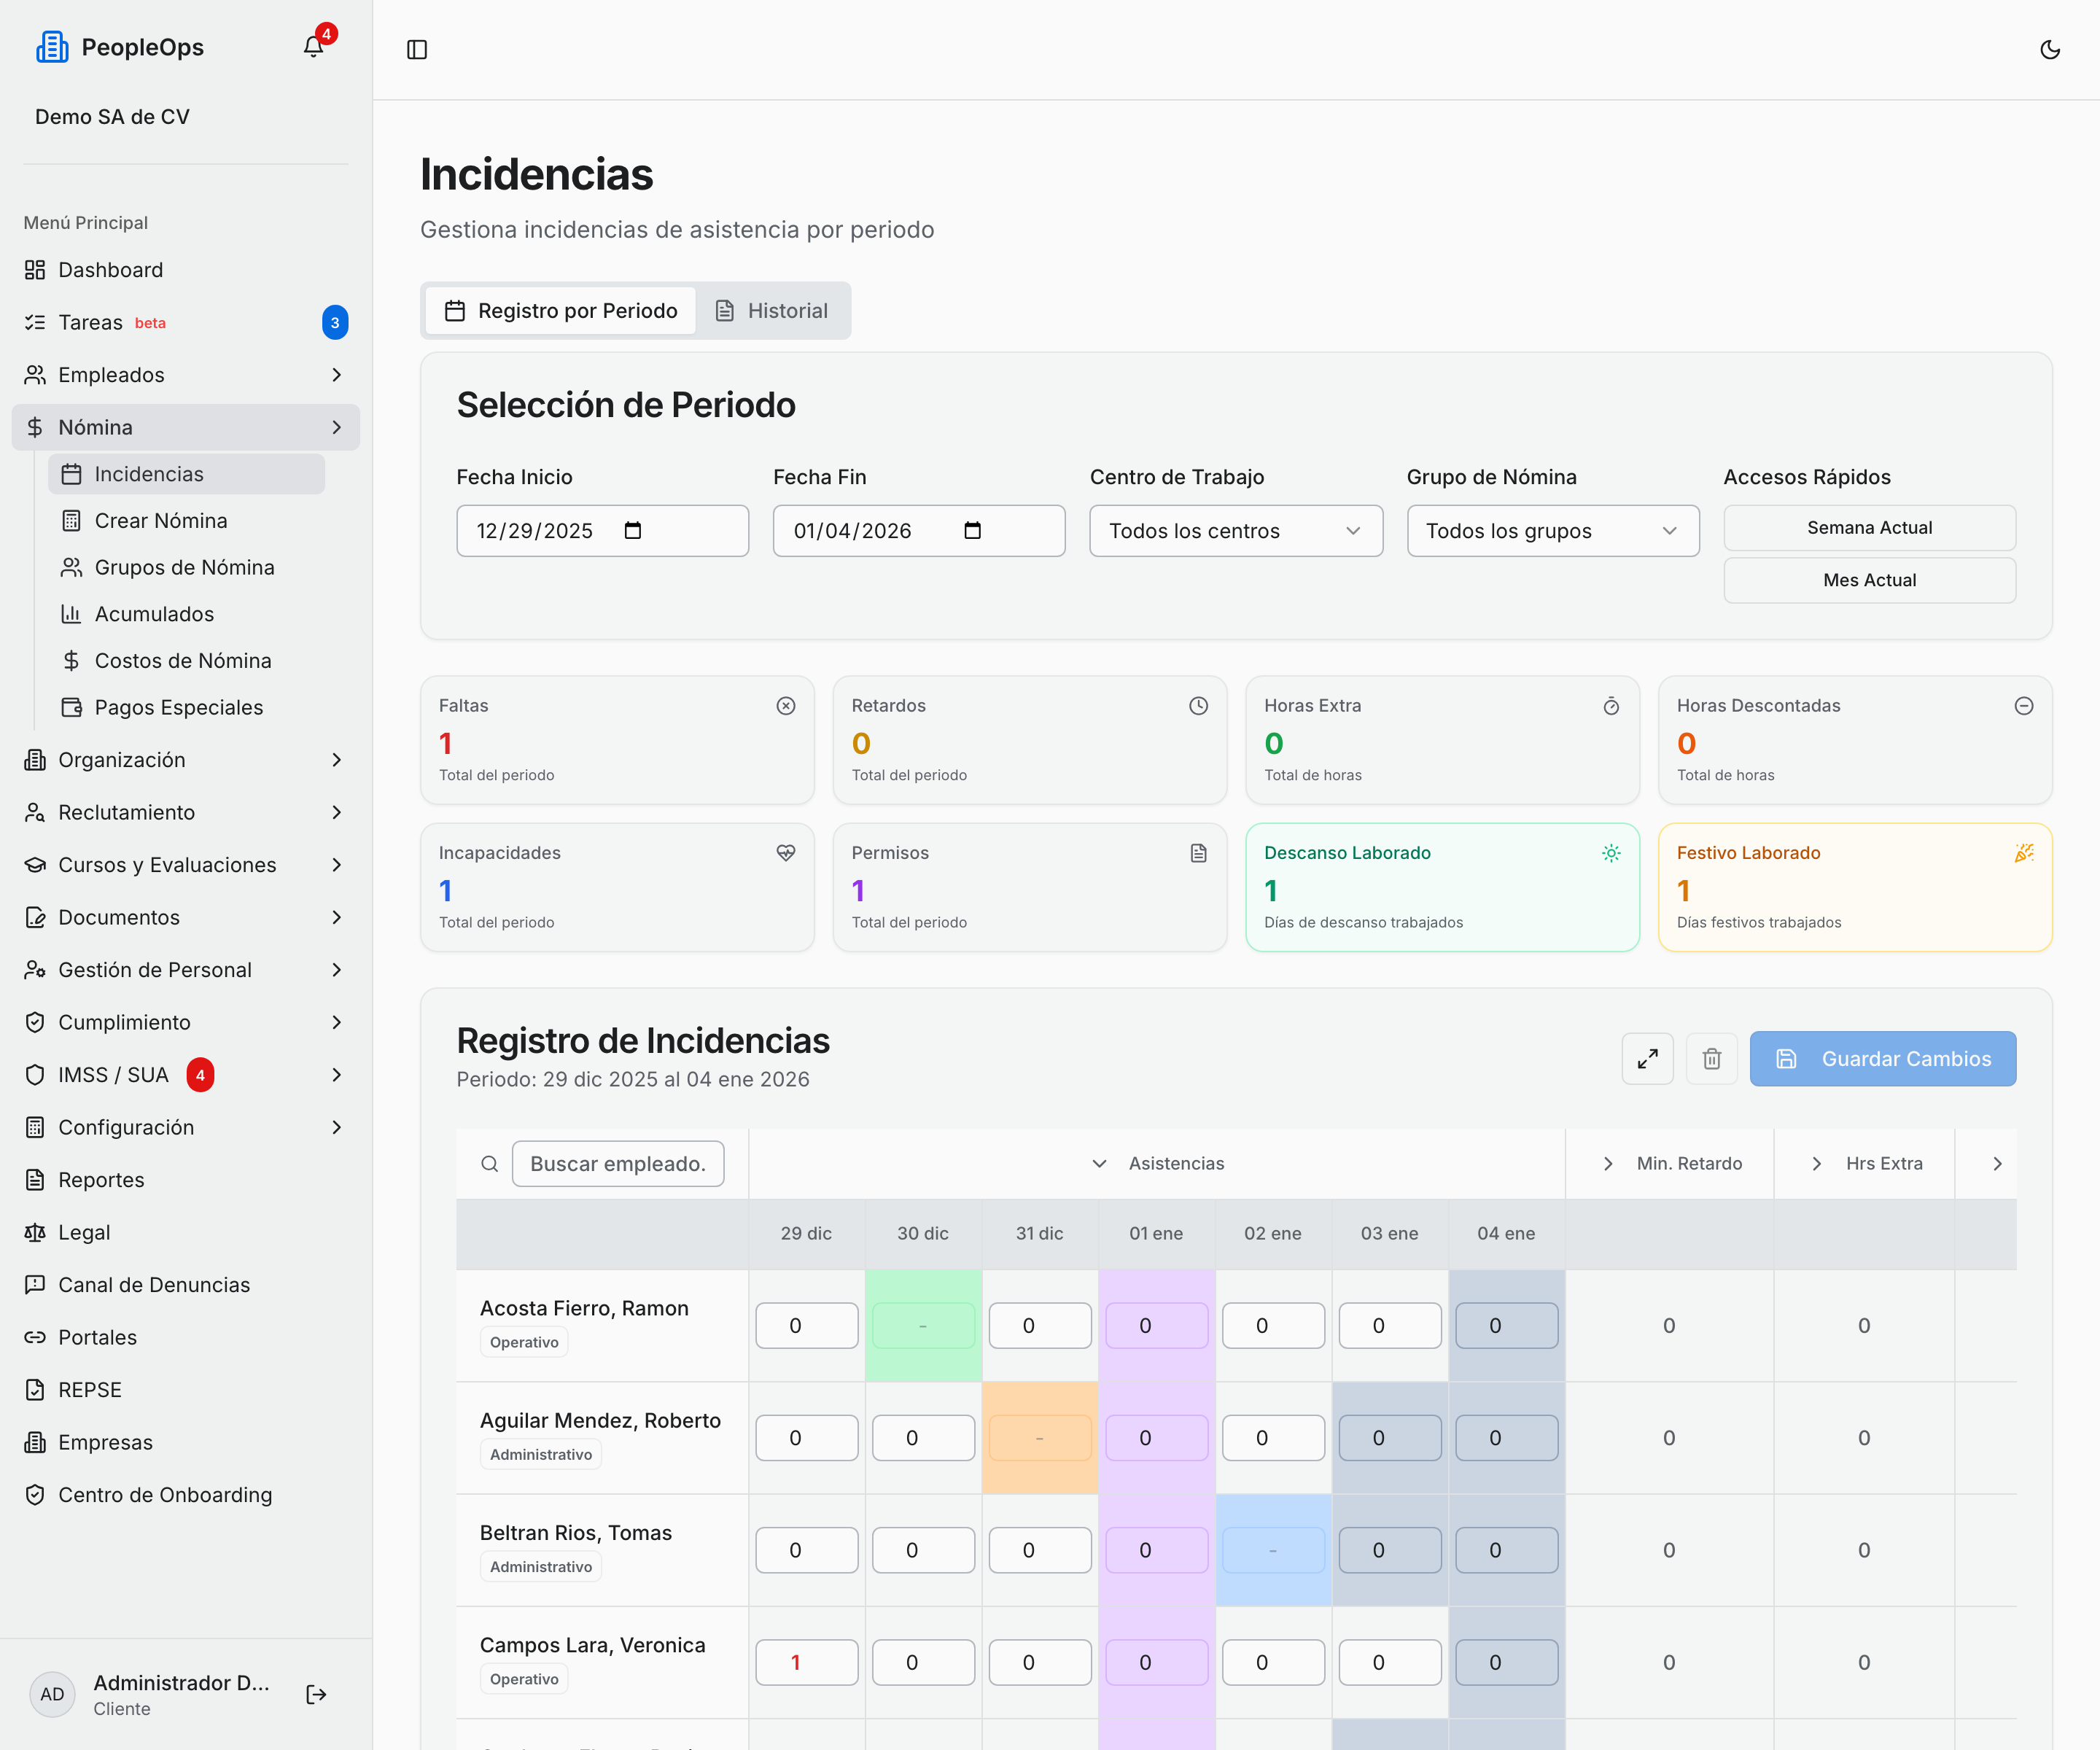Toggle dark mode moon icon
Screen dimensions: 2100x1750
coord(2049,49)
